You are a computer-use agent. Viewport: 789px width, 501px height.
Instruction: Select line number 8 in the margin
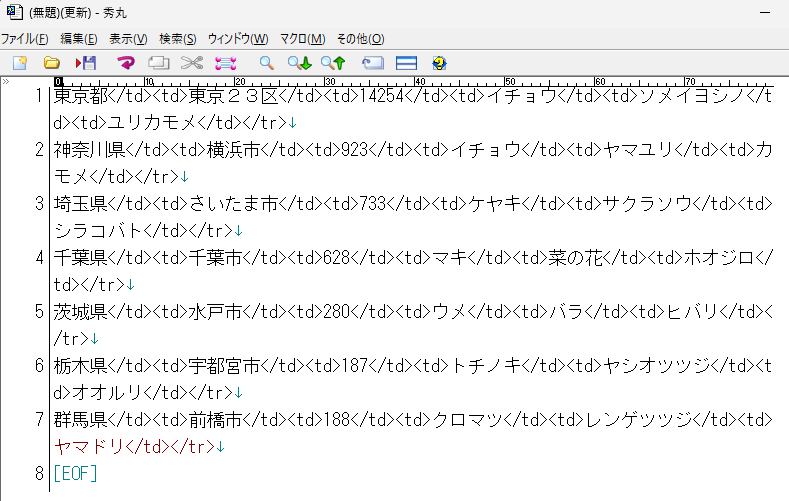(x=39, y=473)
